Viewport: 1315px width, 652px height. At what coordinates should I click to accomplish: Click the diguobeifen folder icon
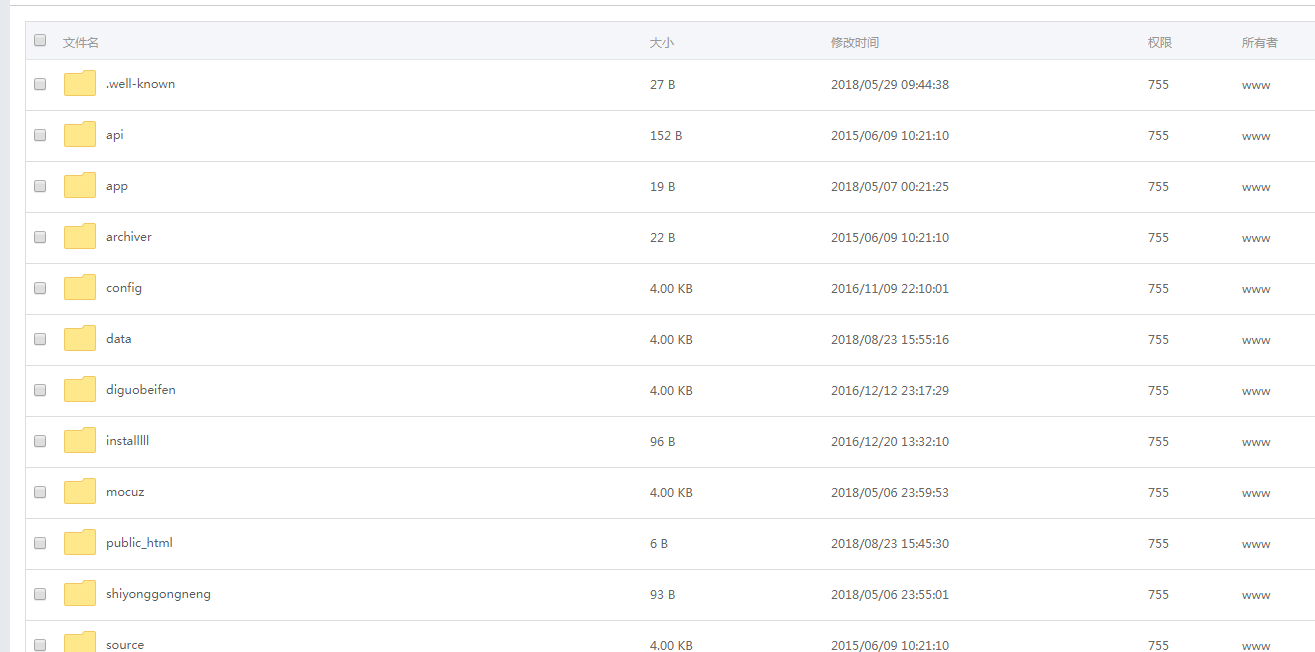[x=80, y=390]
